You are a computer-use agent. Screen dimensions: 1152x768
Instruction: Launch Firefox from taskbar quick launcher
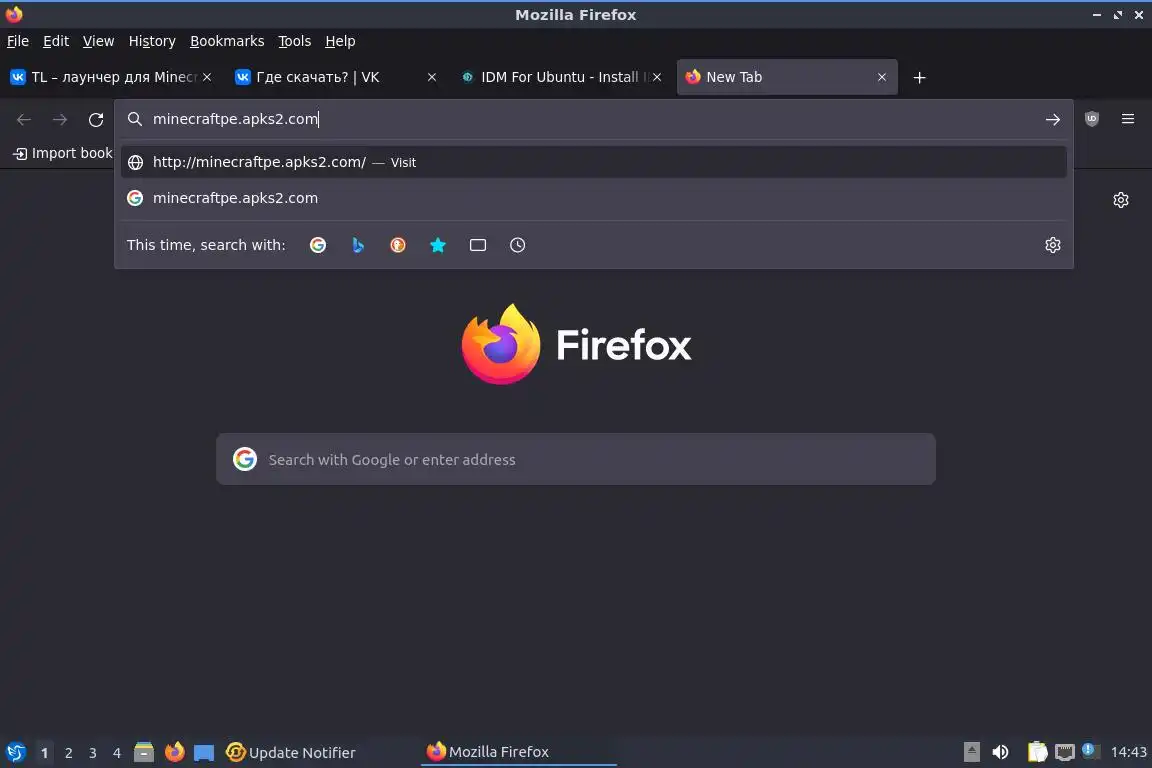click(174, 752)
